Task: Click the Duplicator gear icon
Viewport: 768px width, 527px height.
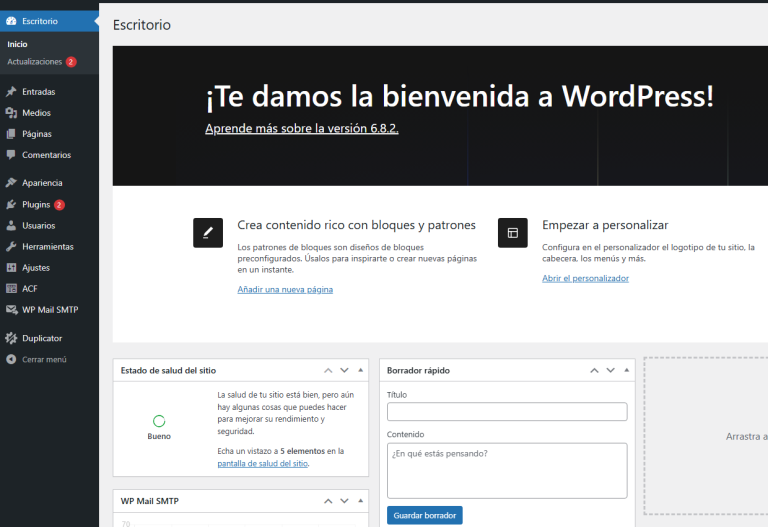Action: (11, 338)
